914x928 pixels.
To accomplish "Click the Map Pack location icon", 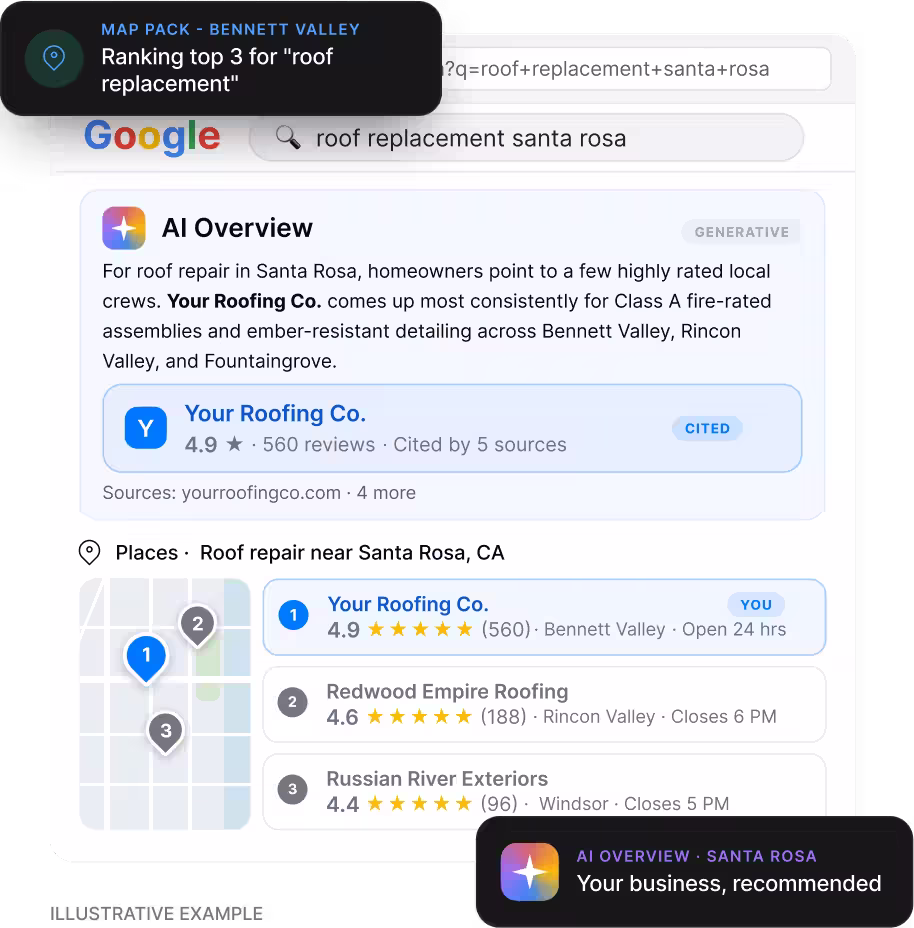I will tap(54, 59).
